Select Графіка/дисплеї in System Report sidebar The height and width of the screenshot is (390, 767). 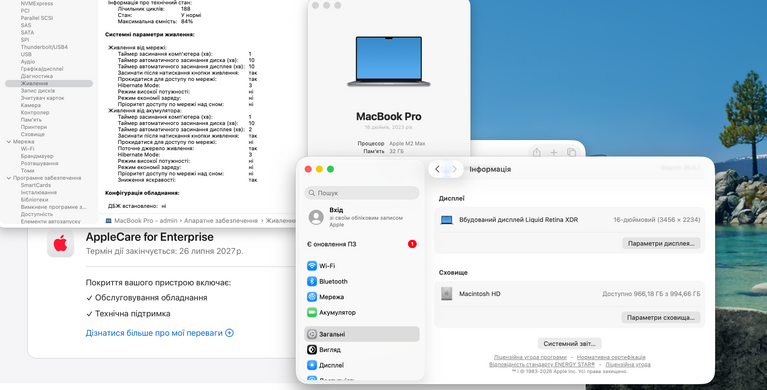[x=42, y=69]
